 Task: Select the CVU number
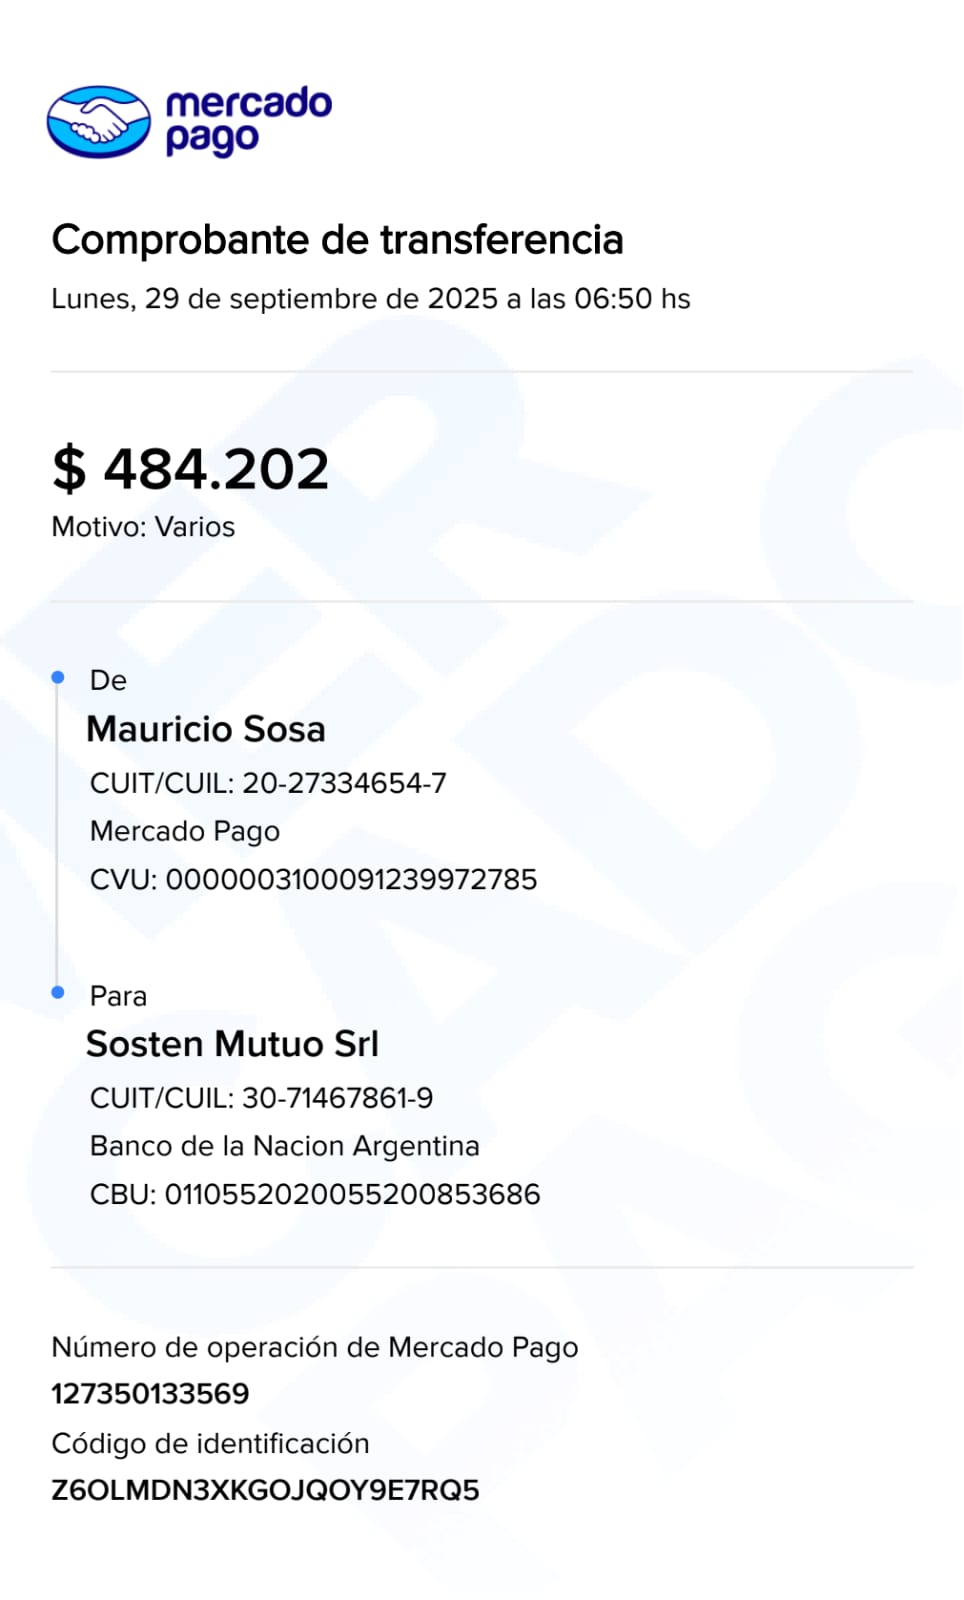click(313, 880)
